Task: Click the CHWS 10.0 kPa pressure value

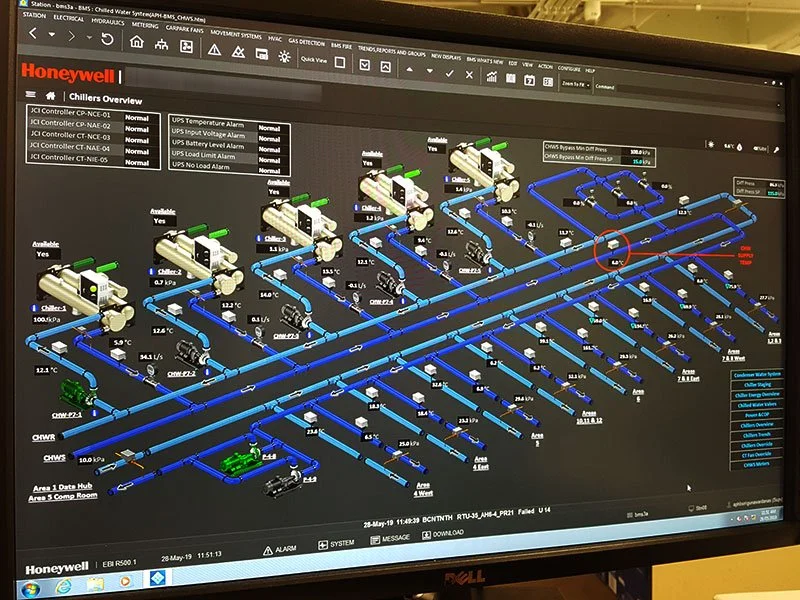Action: [91, 460]
